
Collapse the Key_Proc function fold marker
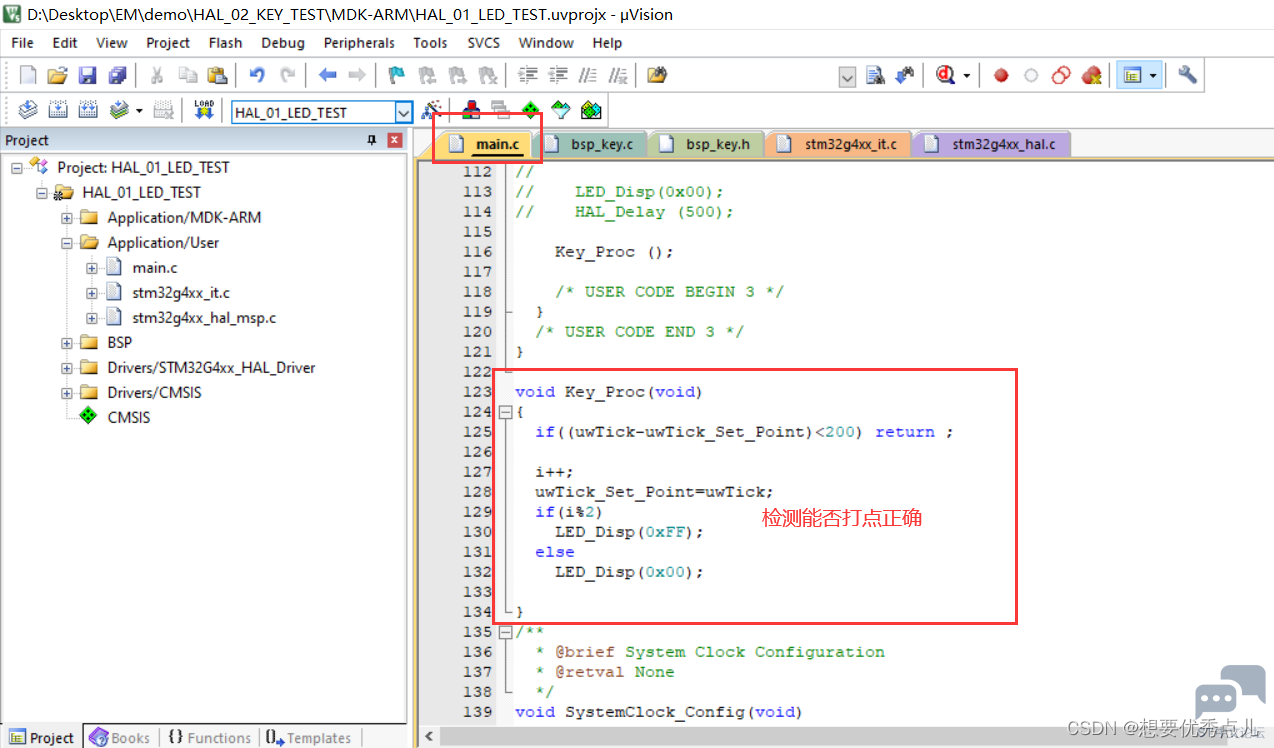point(505,412)
